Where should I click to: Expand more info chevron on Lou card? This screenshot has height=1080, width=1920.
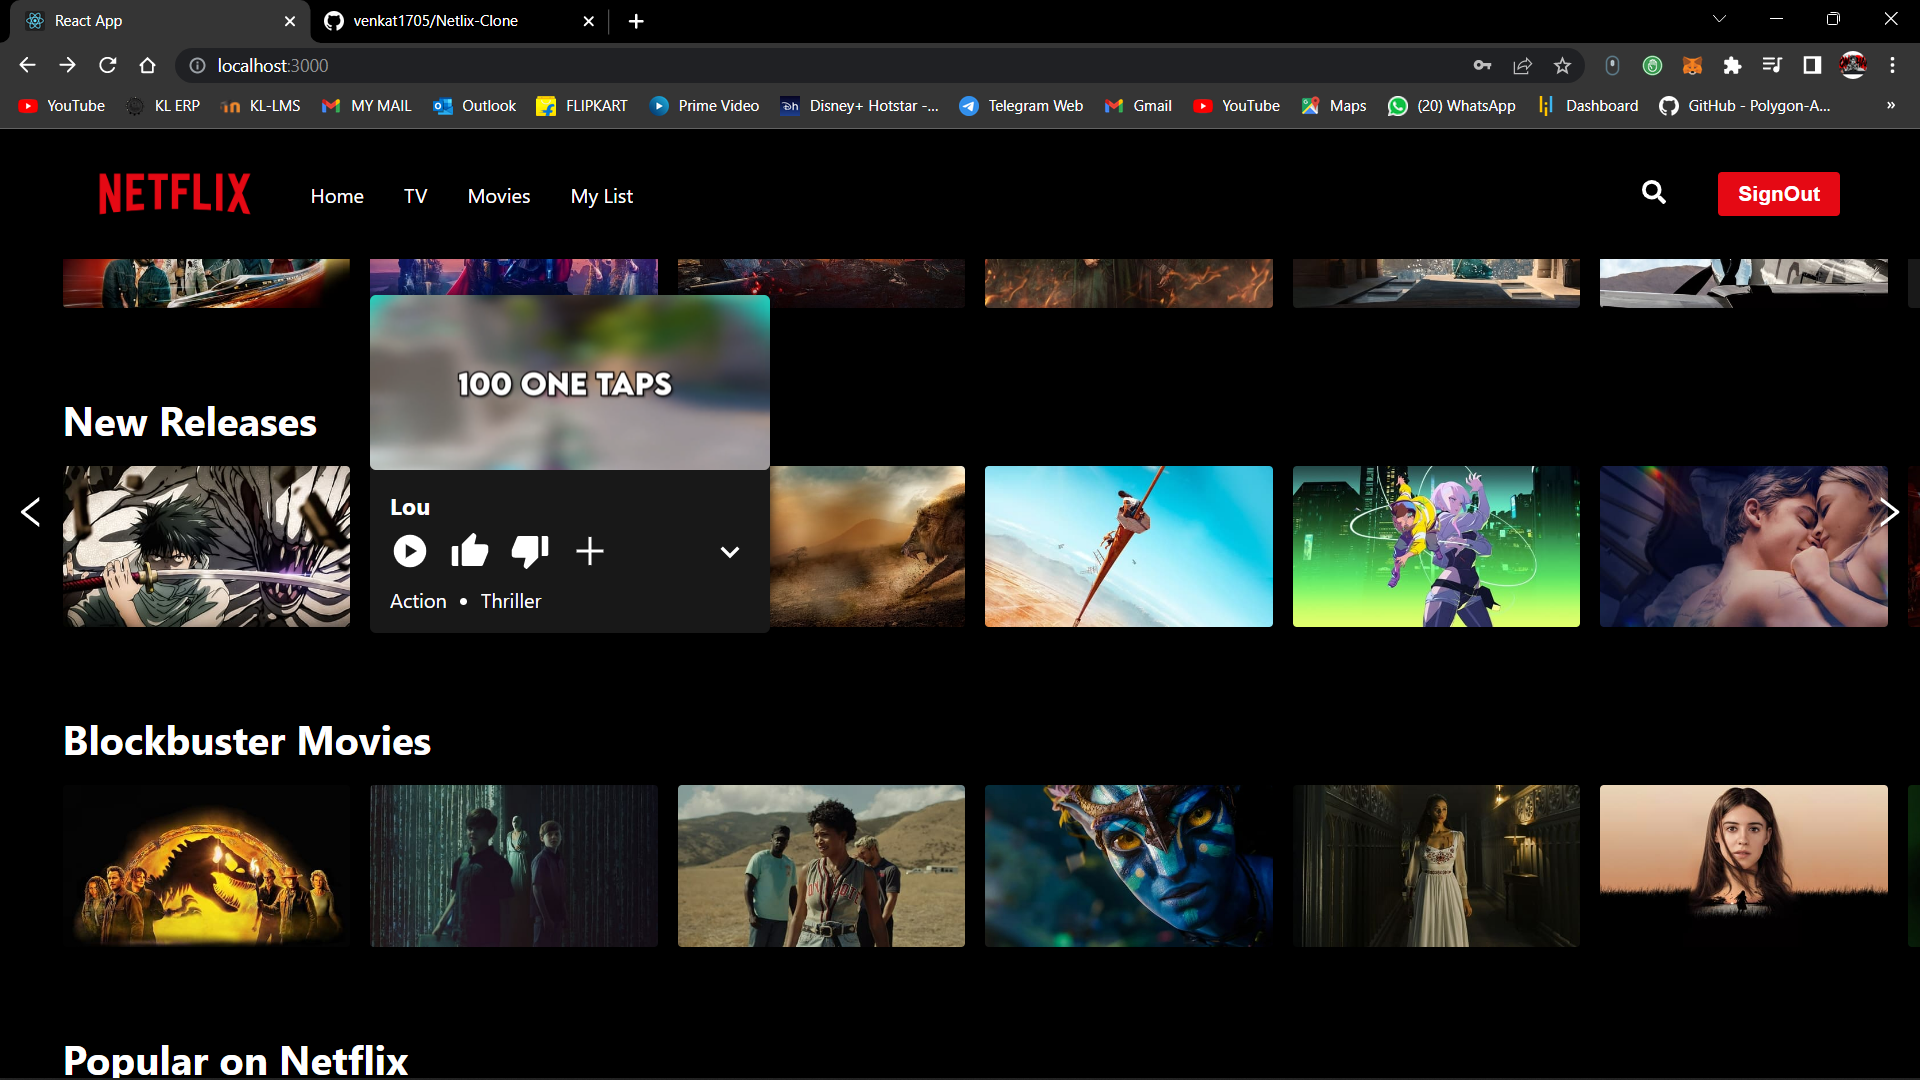tap(730, 552)
